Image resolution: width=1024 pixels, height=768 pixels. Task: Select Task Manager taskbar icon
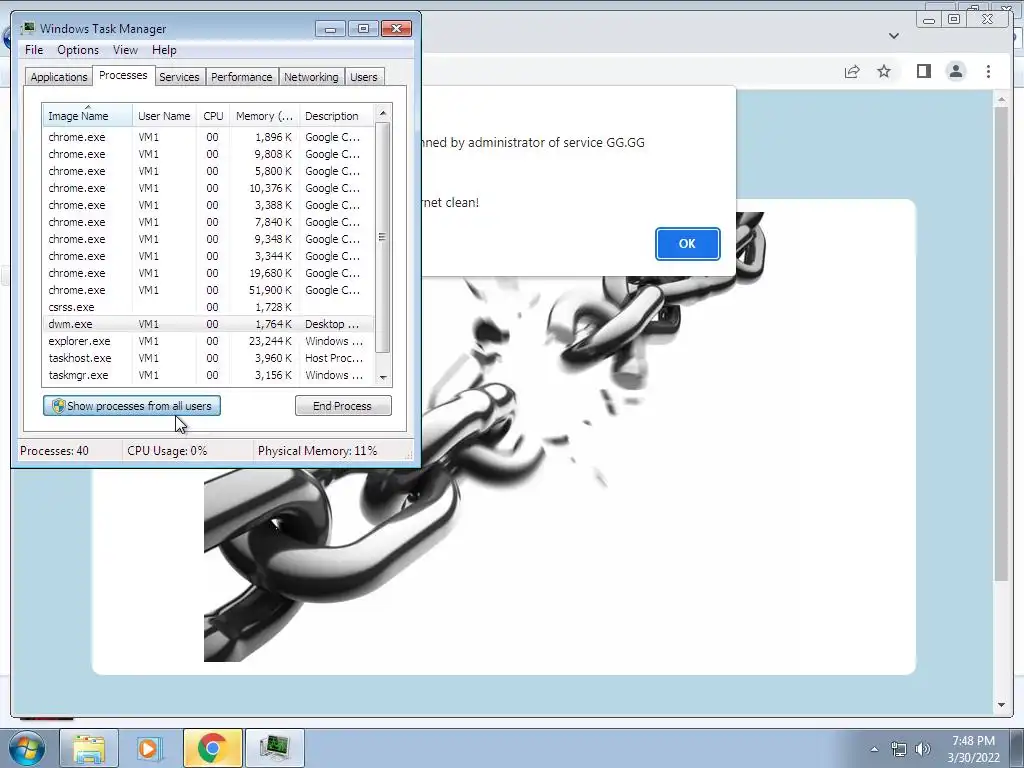click(274, 748)
